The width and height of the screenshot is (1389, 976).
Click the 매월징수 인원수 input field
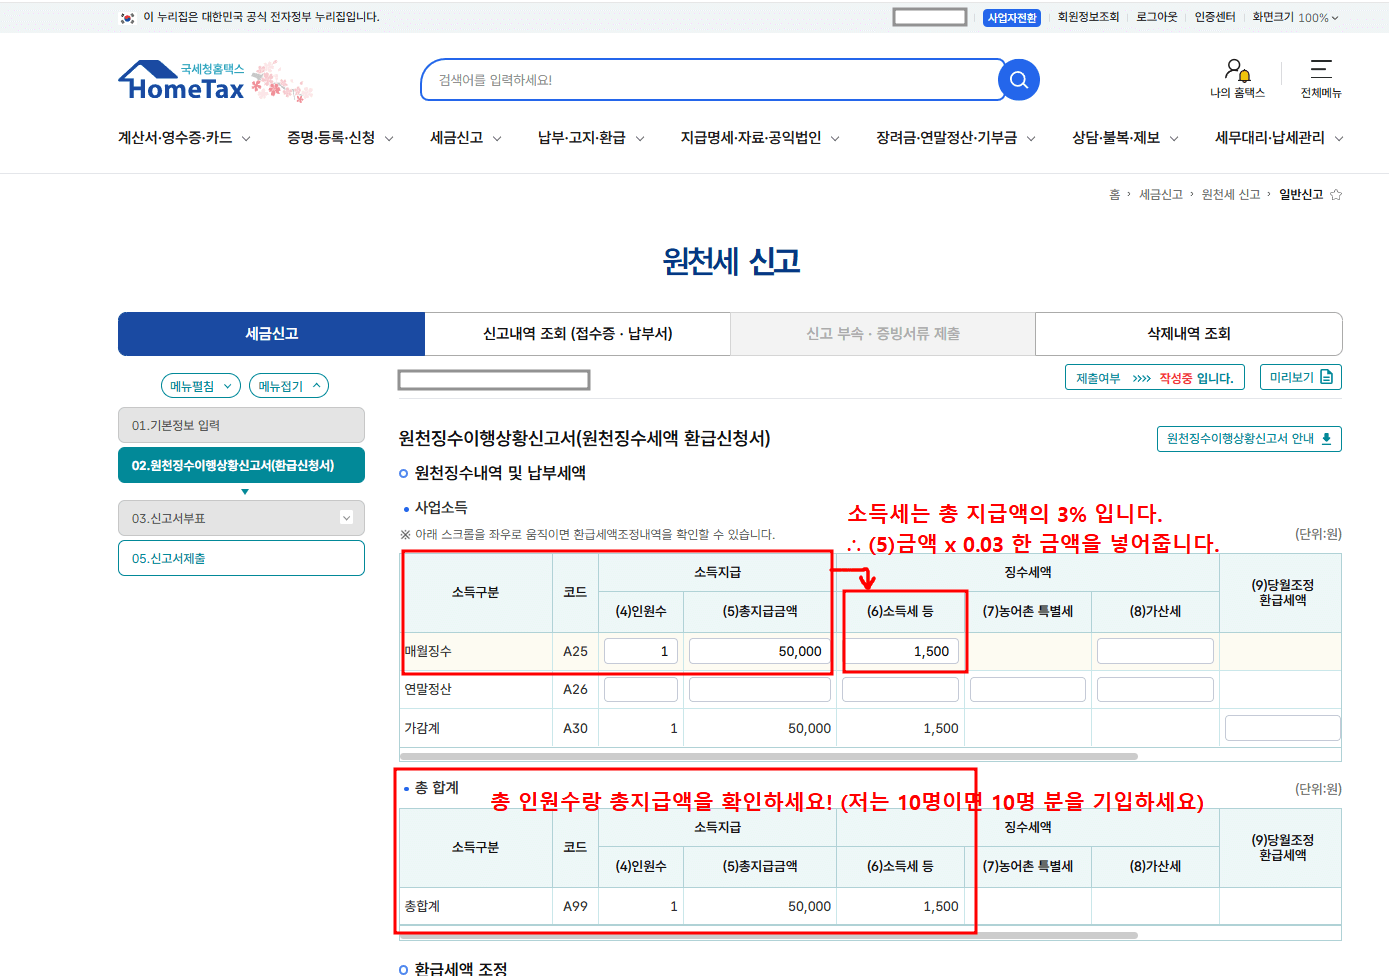pos(640,650)
